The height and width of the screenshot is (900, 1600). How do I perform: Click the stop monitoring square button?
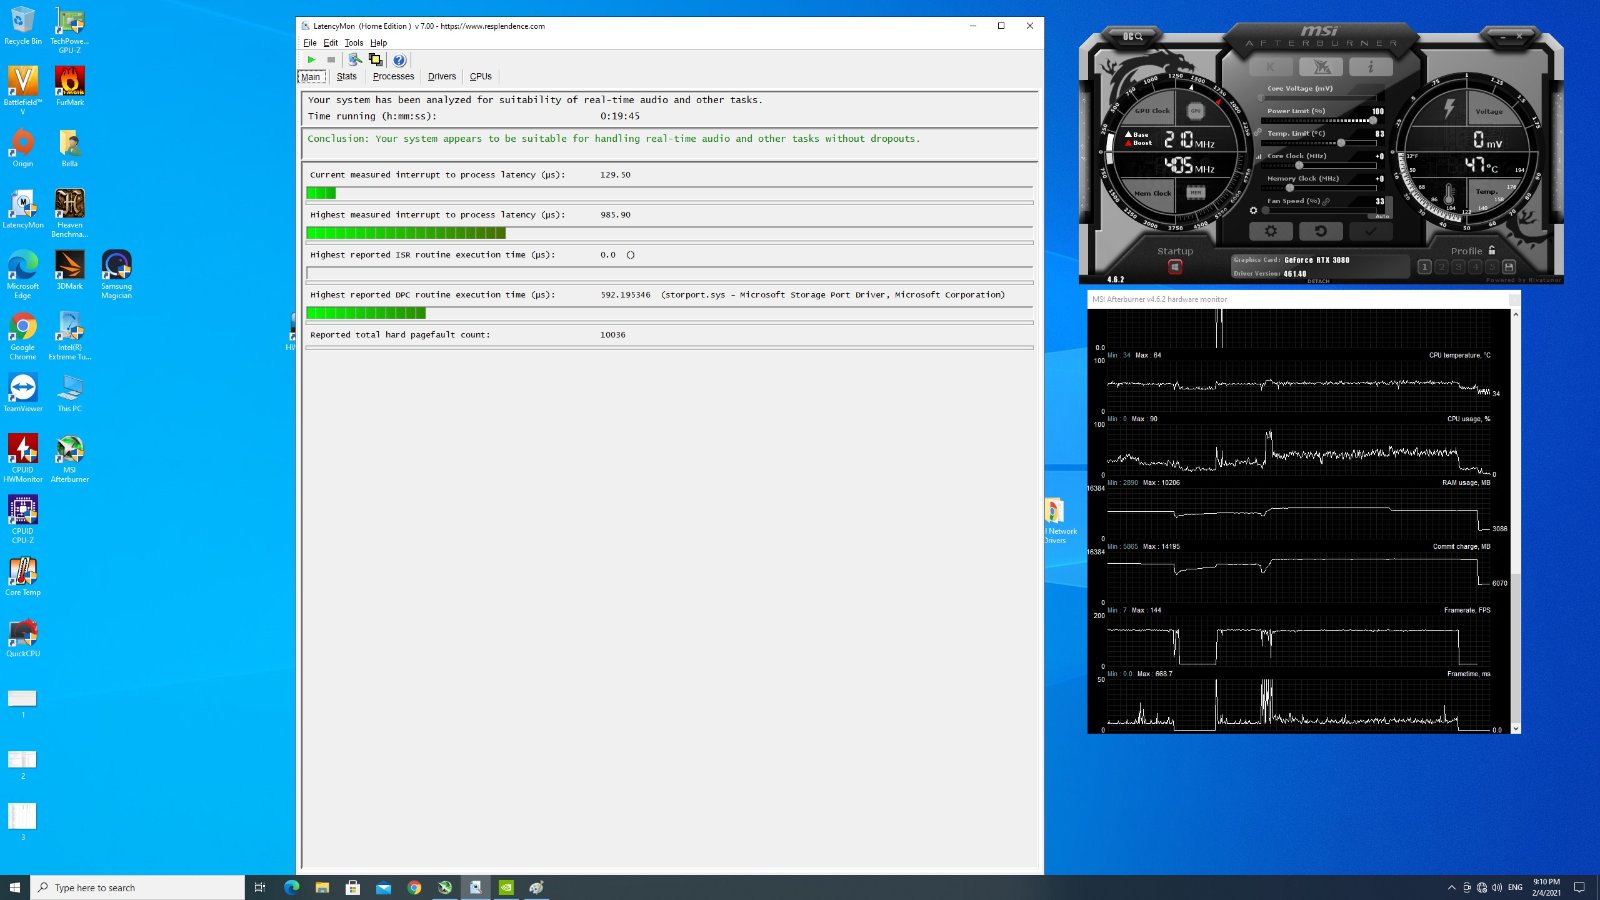(x=331, y=60)
